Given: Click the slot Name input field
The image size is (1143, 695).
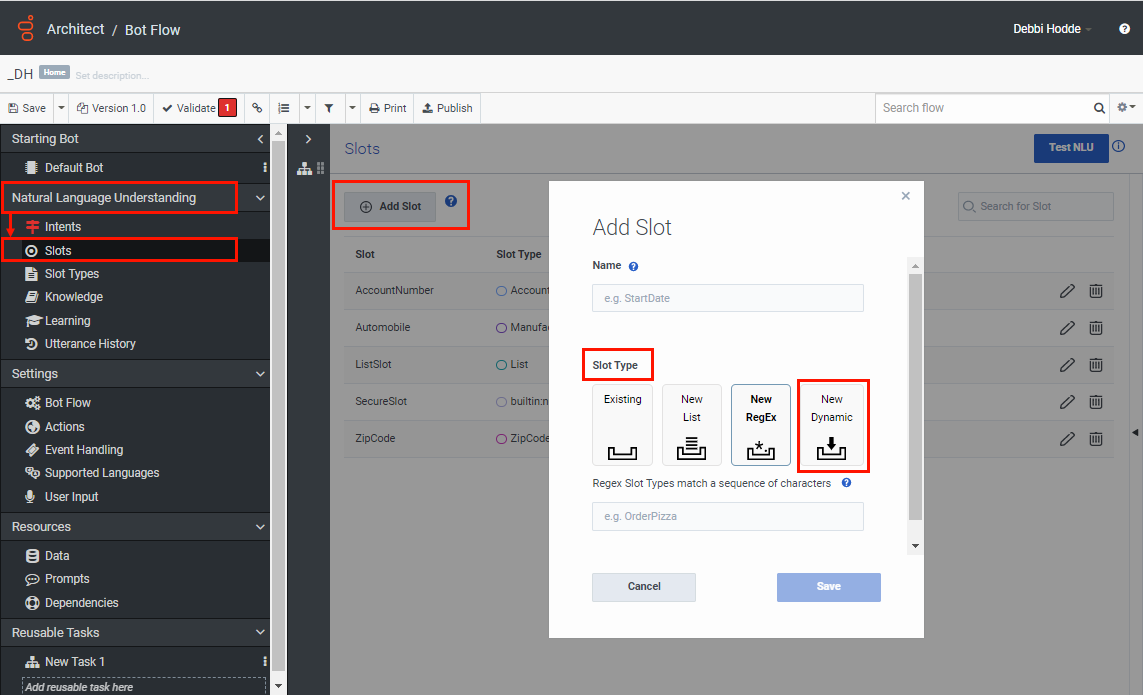Looking at the screenshot, I should tap(727, 298).
